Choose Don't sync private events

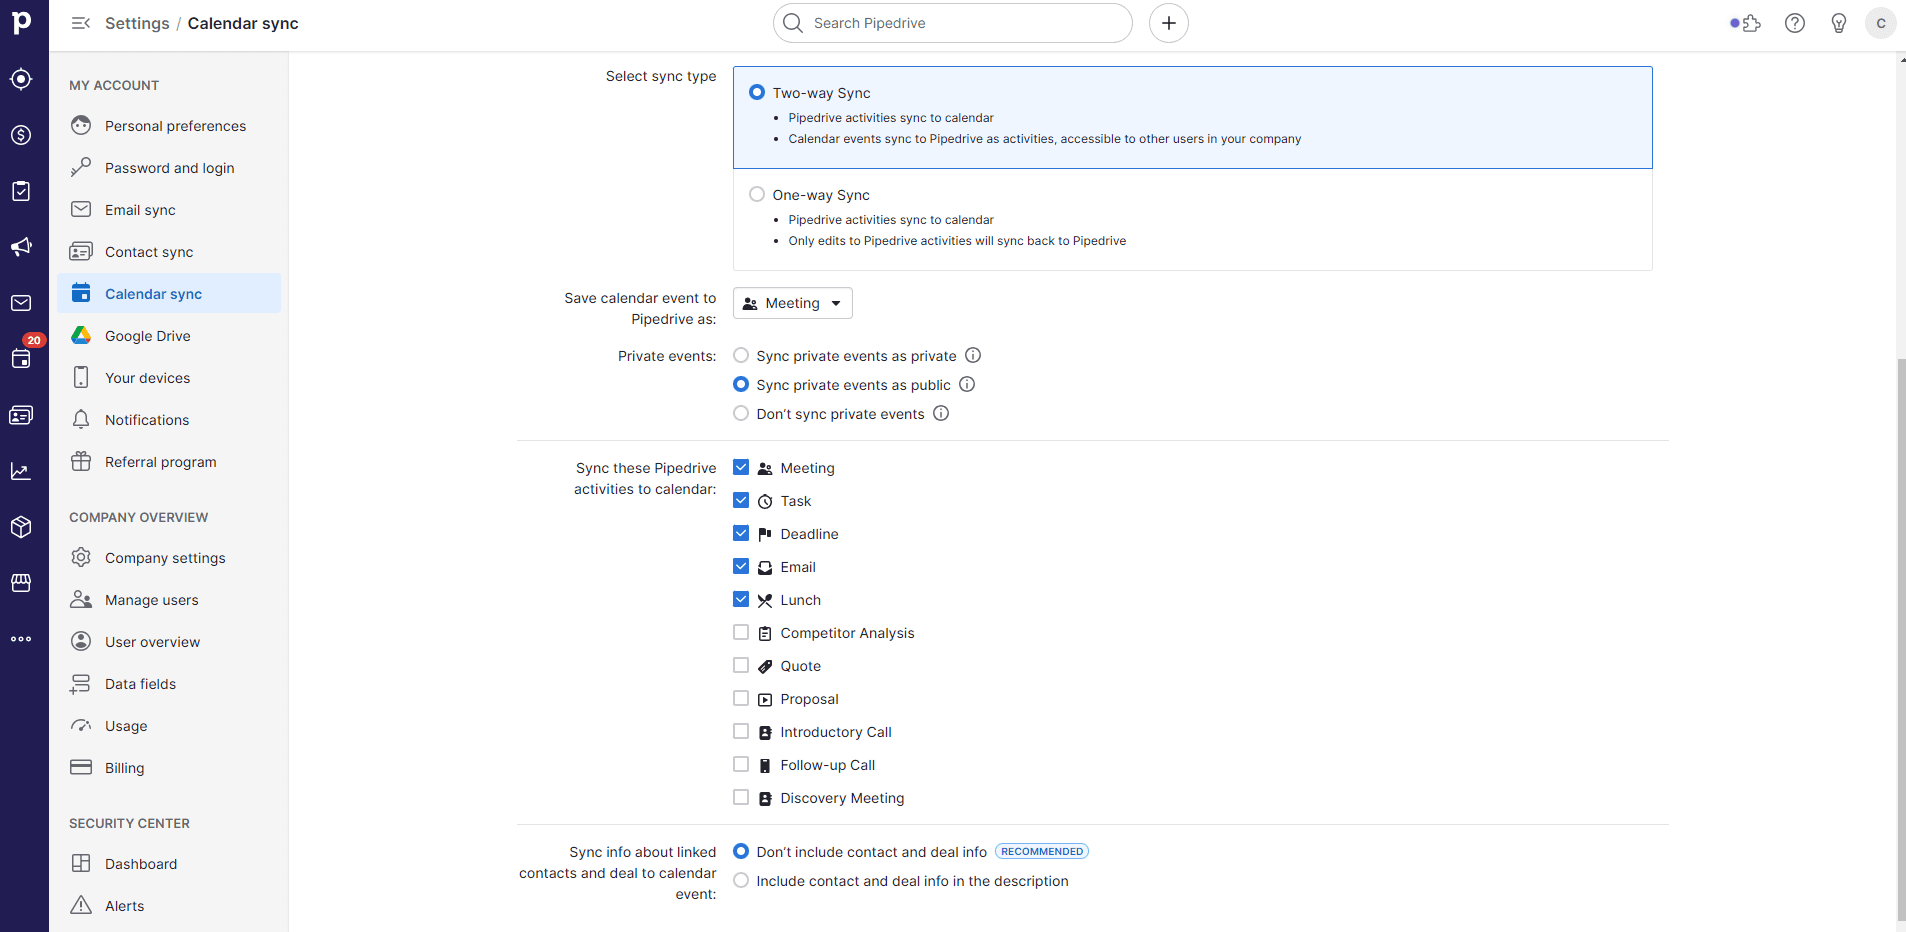[741, 413]
